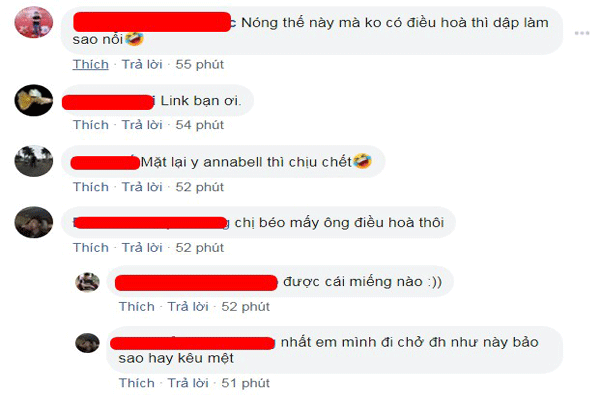Like the 'chị béo mấy ông điều hoà' comment

[91, 248]
